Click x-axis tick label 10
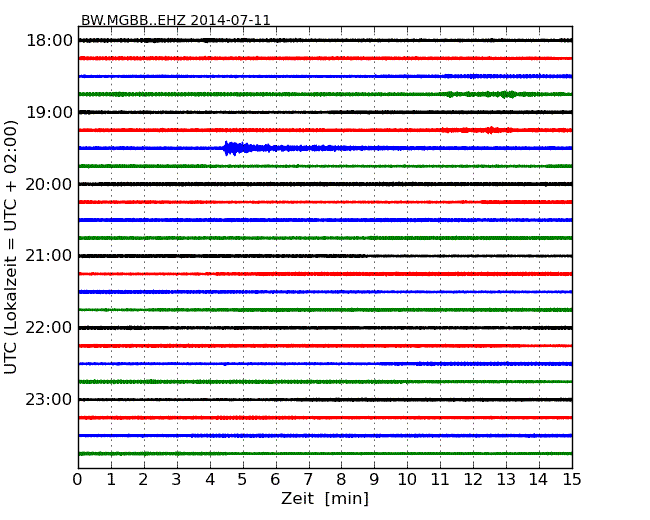 coord(407,480)
